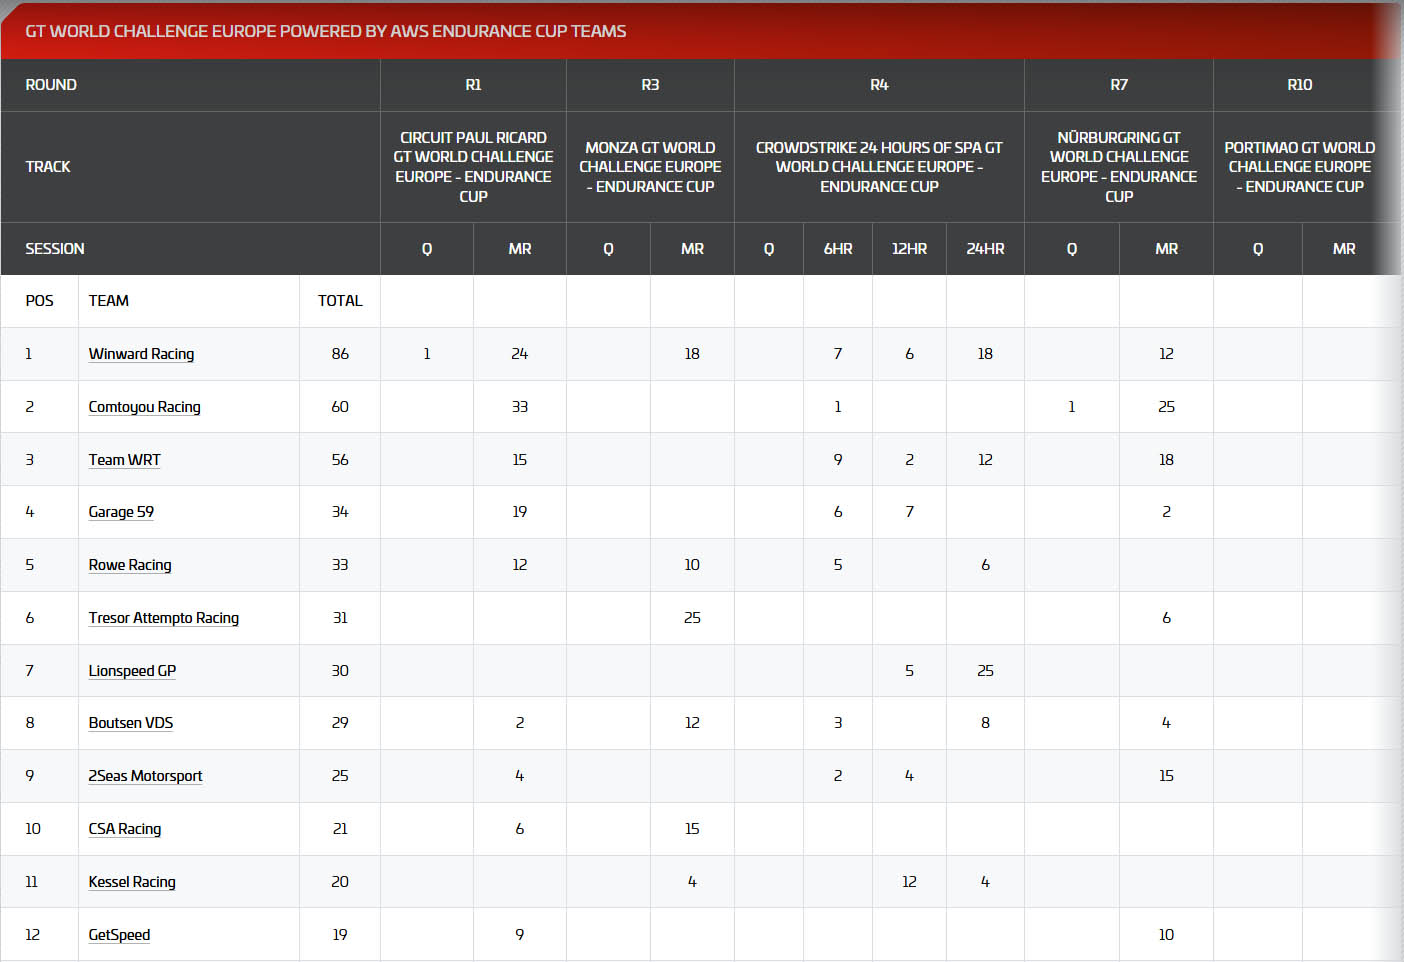Click Kessel Racing's total of 20
The width and height of the screenshot is (1404, 962).
point(340,882)
